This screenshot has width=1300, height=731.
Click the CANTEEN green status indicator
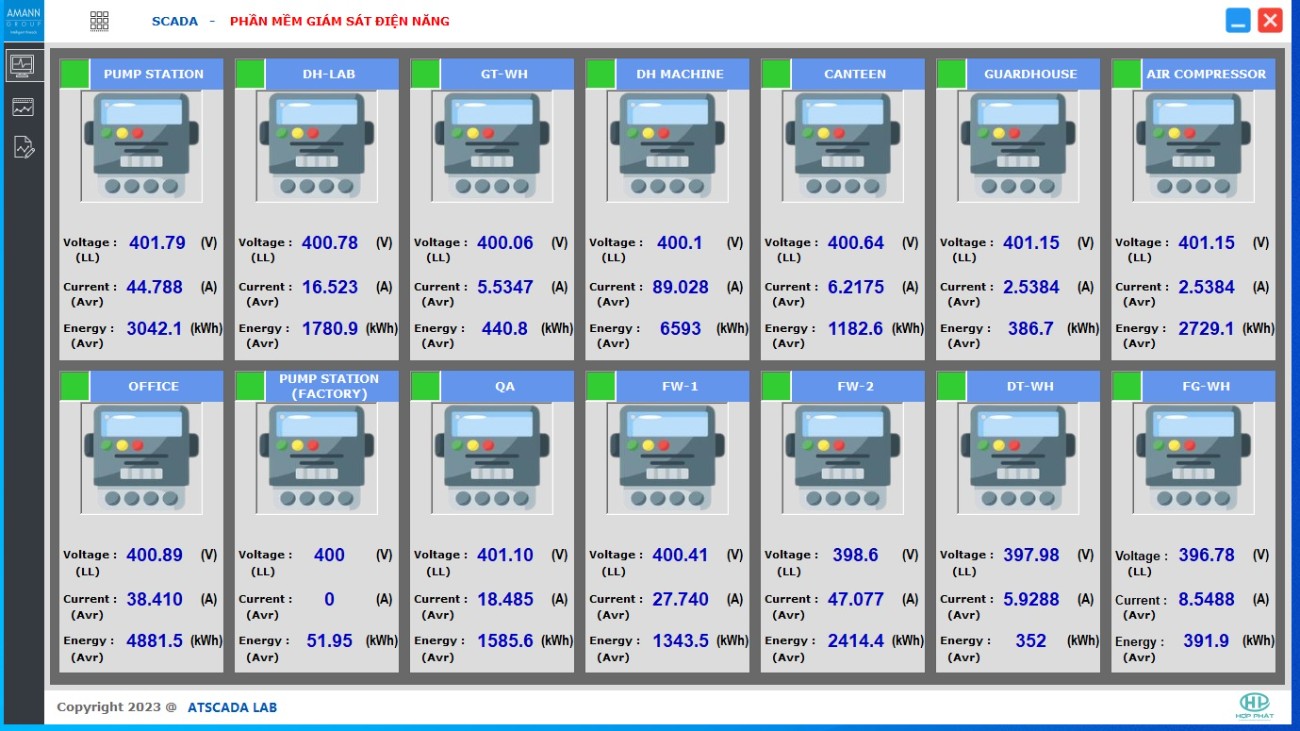[776, 74]
